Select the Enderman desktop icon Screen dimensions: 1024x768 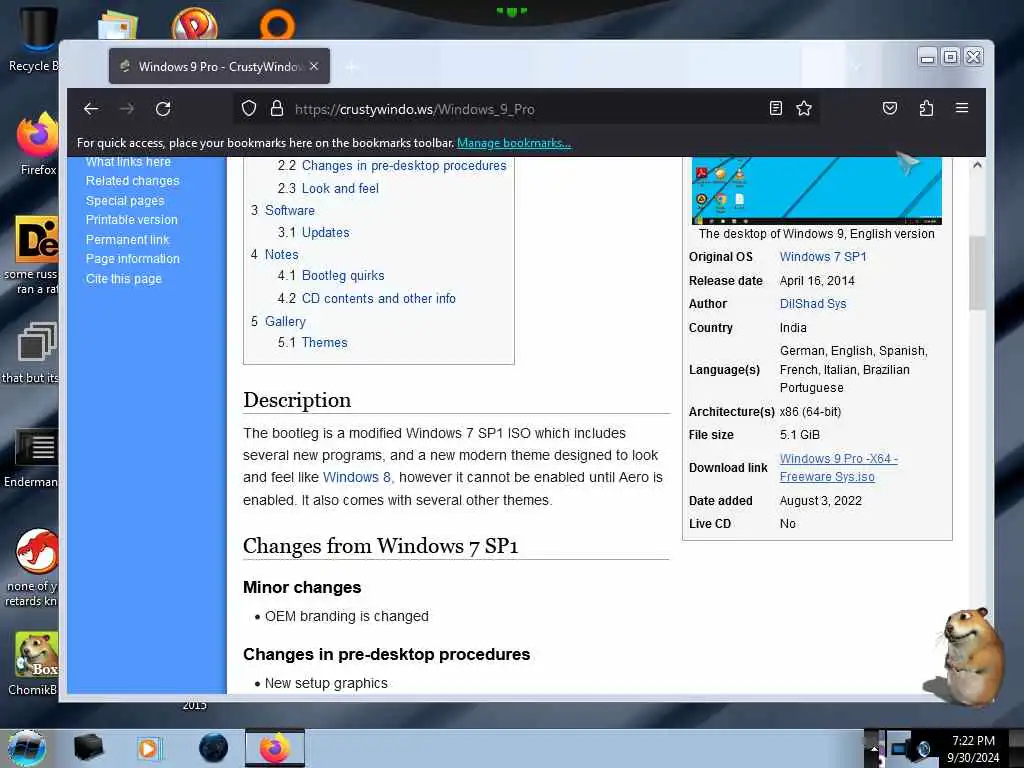pos(33,457)
